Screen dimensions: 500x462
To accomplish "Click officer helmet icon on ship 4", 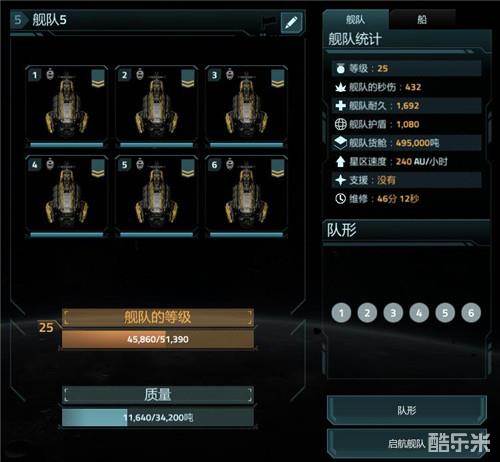I will [50, 164].
